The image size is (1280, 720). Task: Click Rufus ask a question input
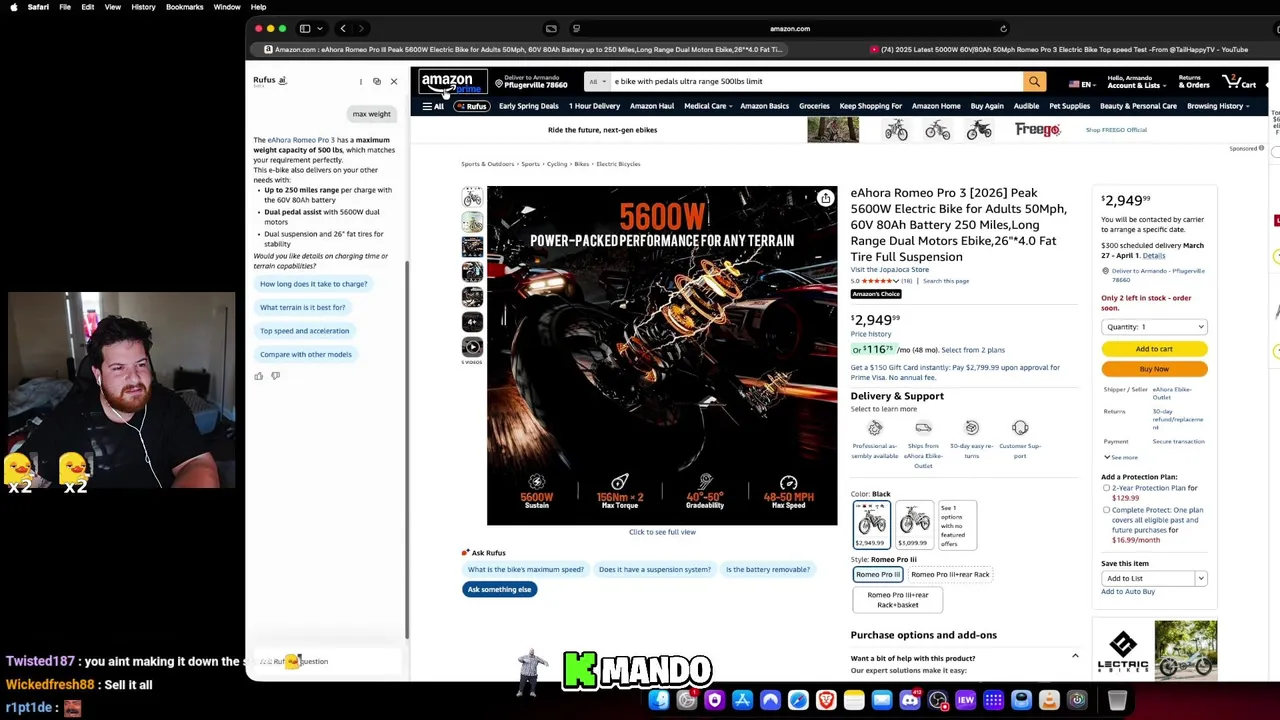point(326,661)
